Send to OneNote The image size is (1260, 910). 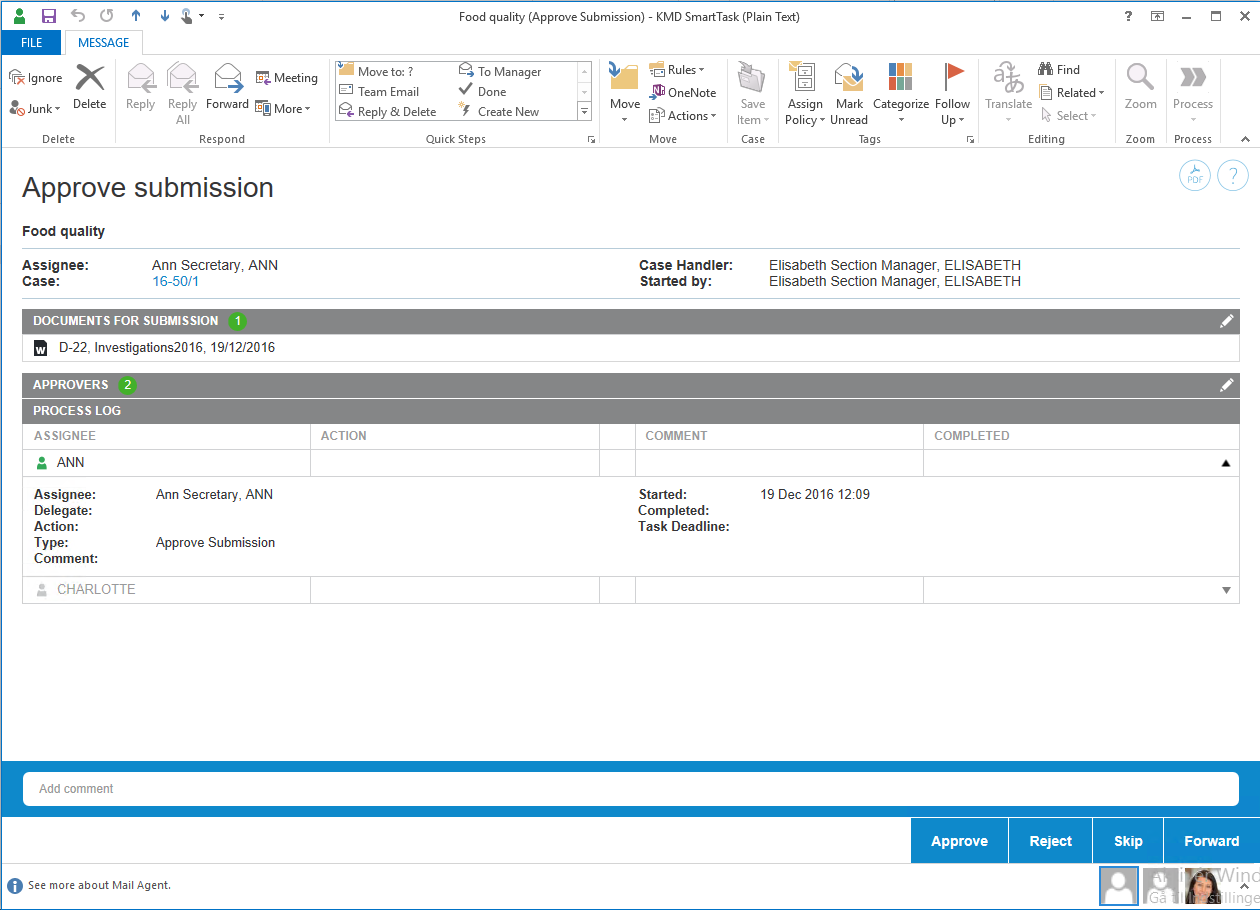click(x=683, y=93)
